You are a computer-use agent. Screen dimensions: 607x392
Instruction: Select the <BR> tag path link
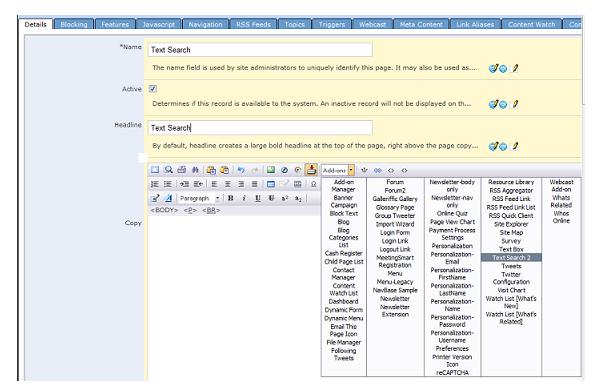(x=211, y=210)
